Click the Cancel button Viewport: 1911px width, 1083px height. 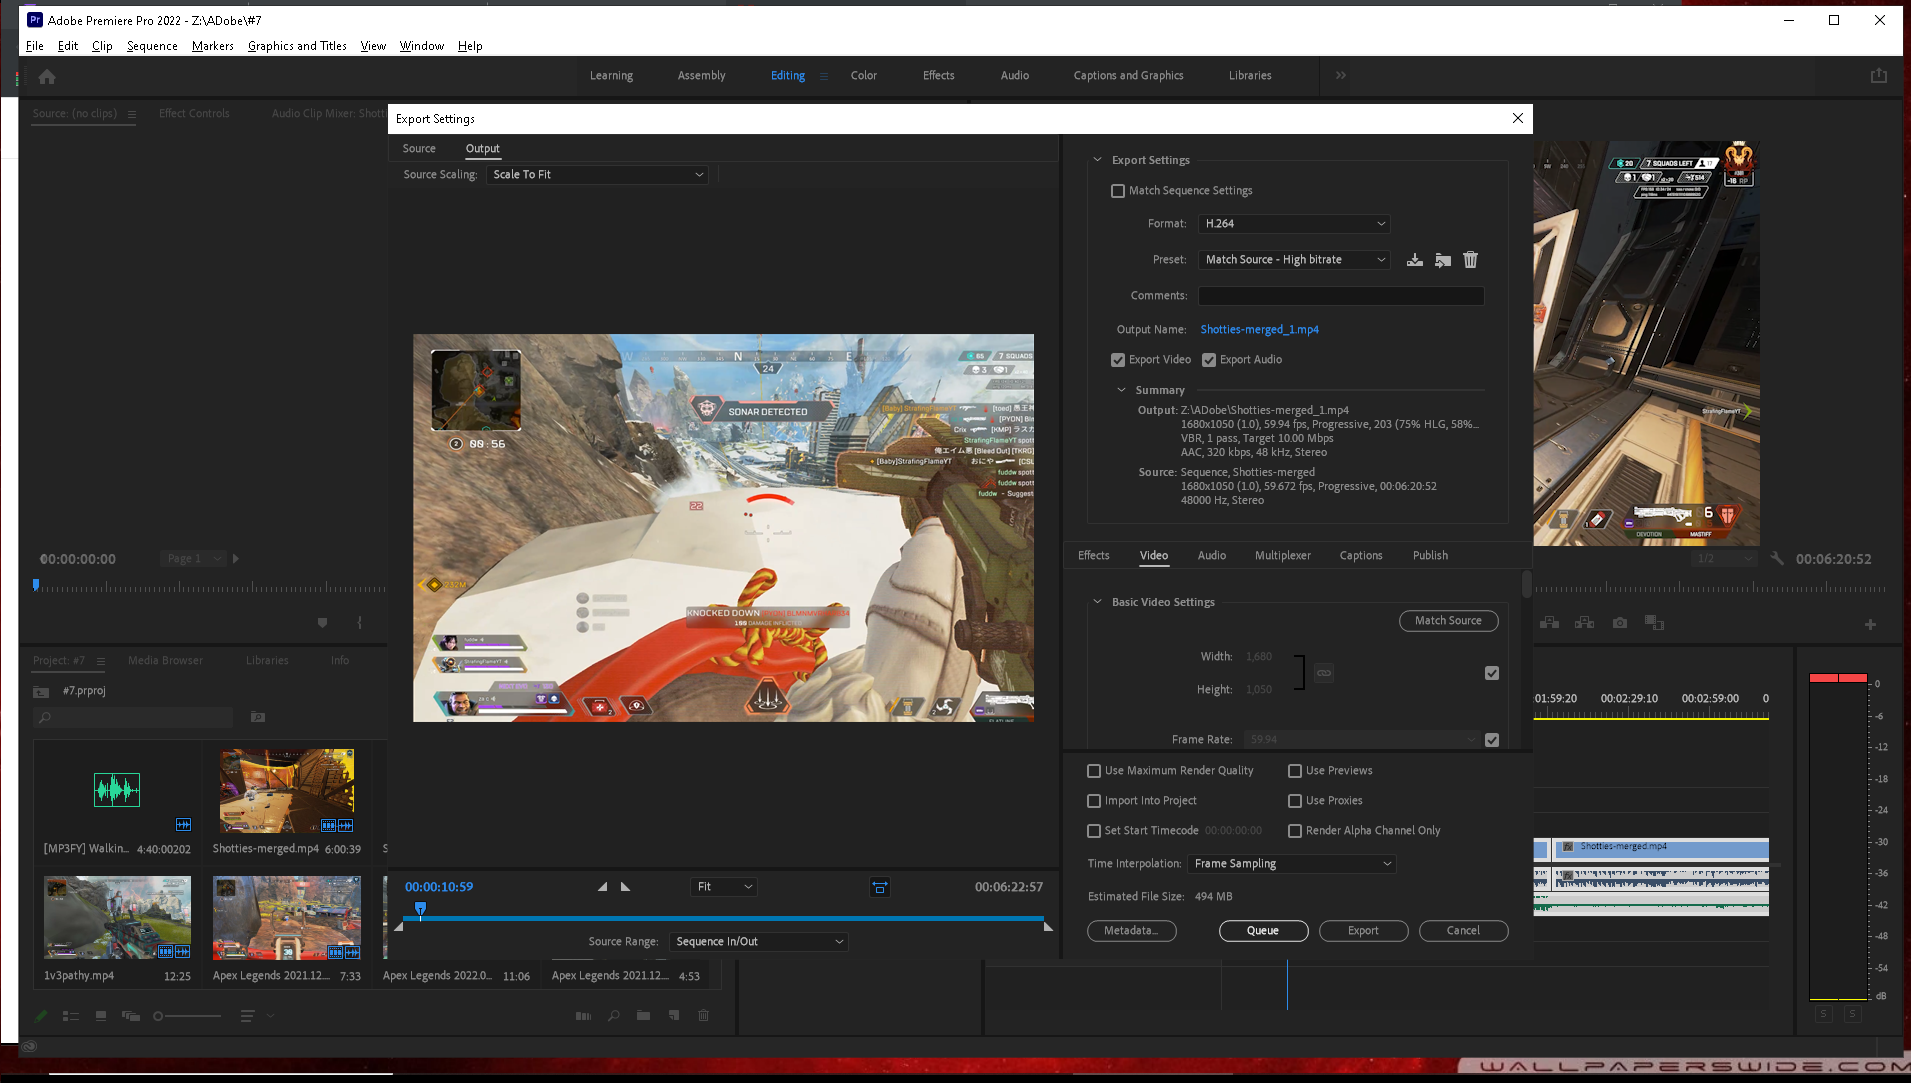(x=1463, y=931)
